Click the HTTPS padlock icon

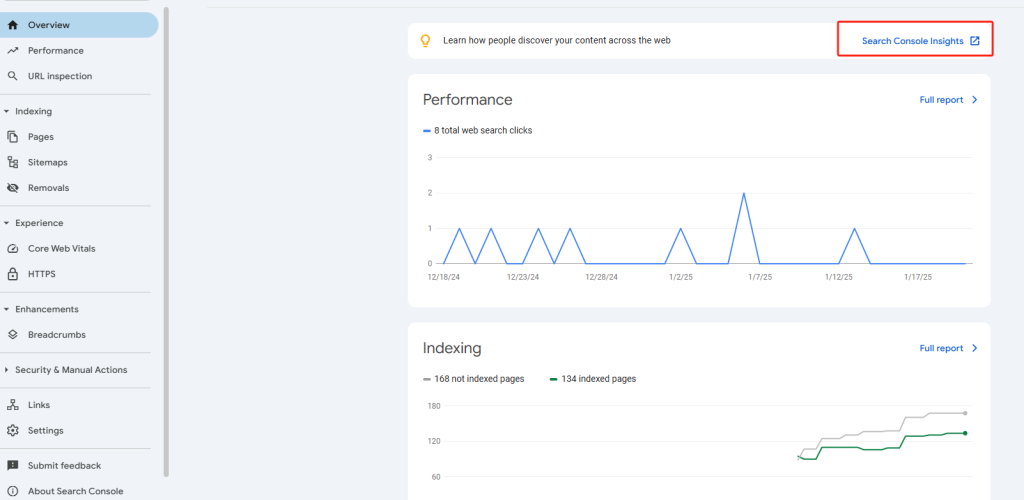coord(13,274)
